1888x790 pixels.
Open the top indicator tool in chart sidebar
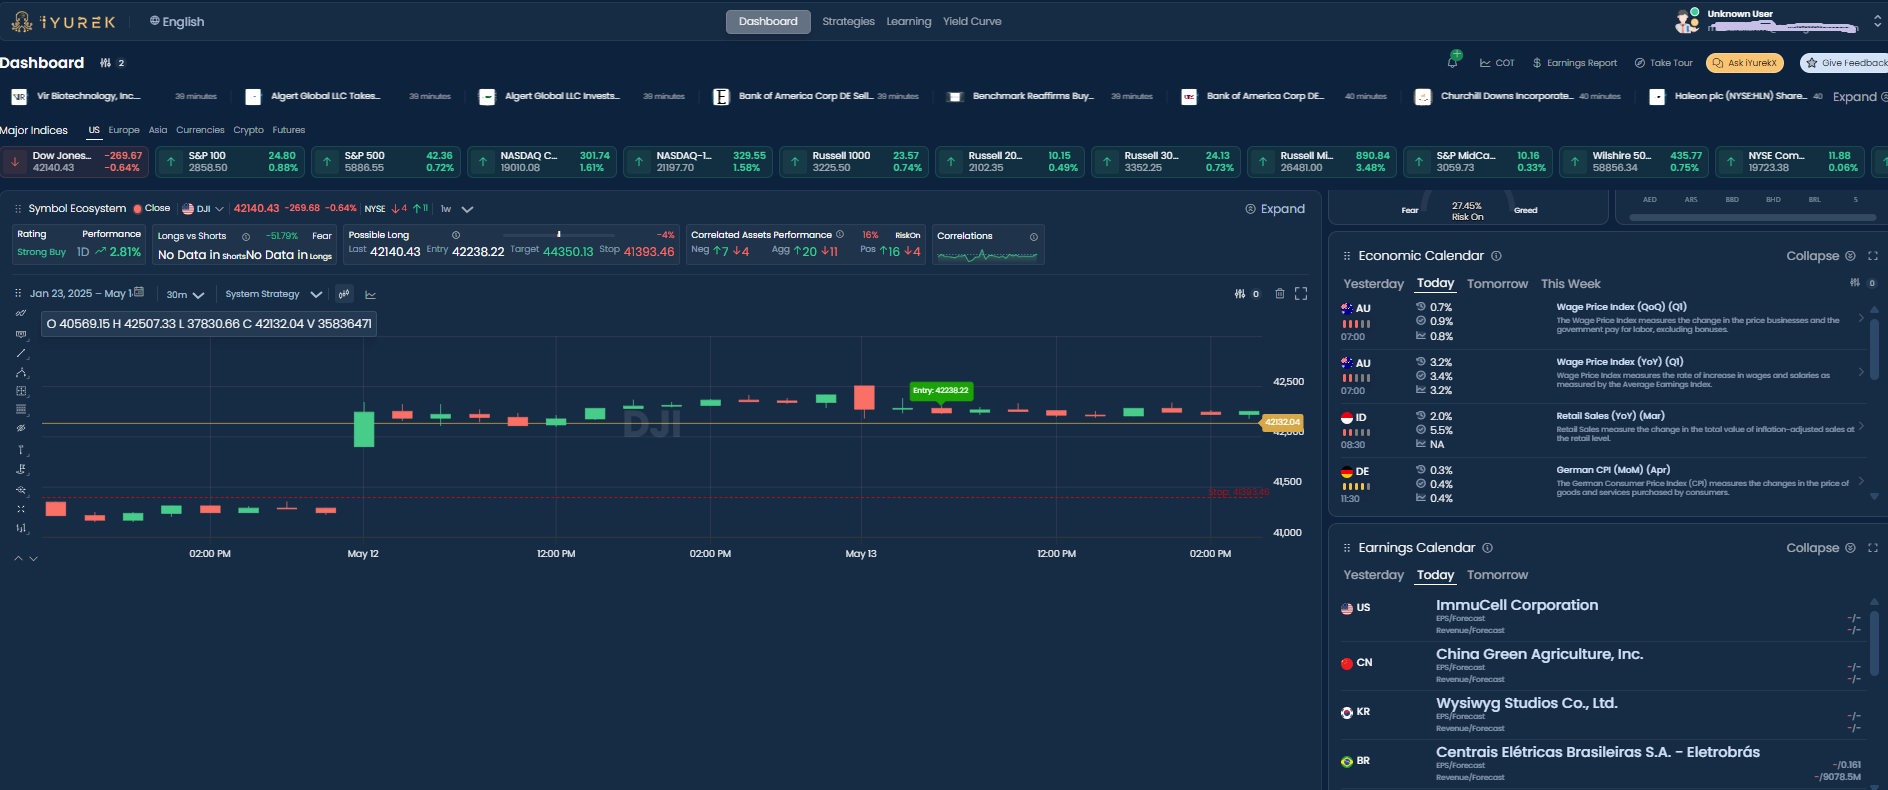21,314
